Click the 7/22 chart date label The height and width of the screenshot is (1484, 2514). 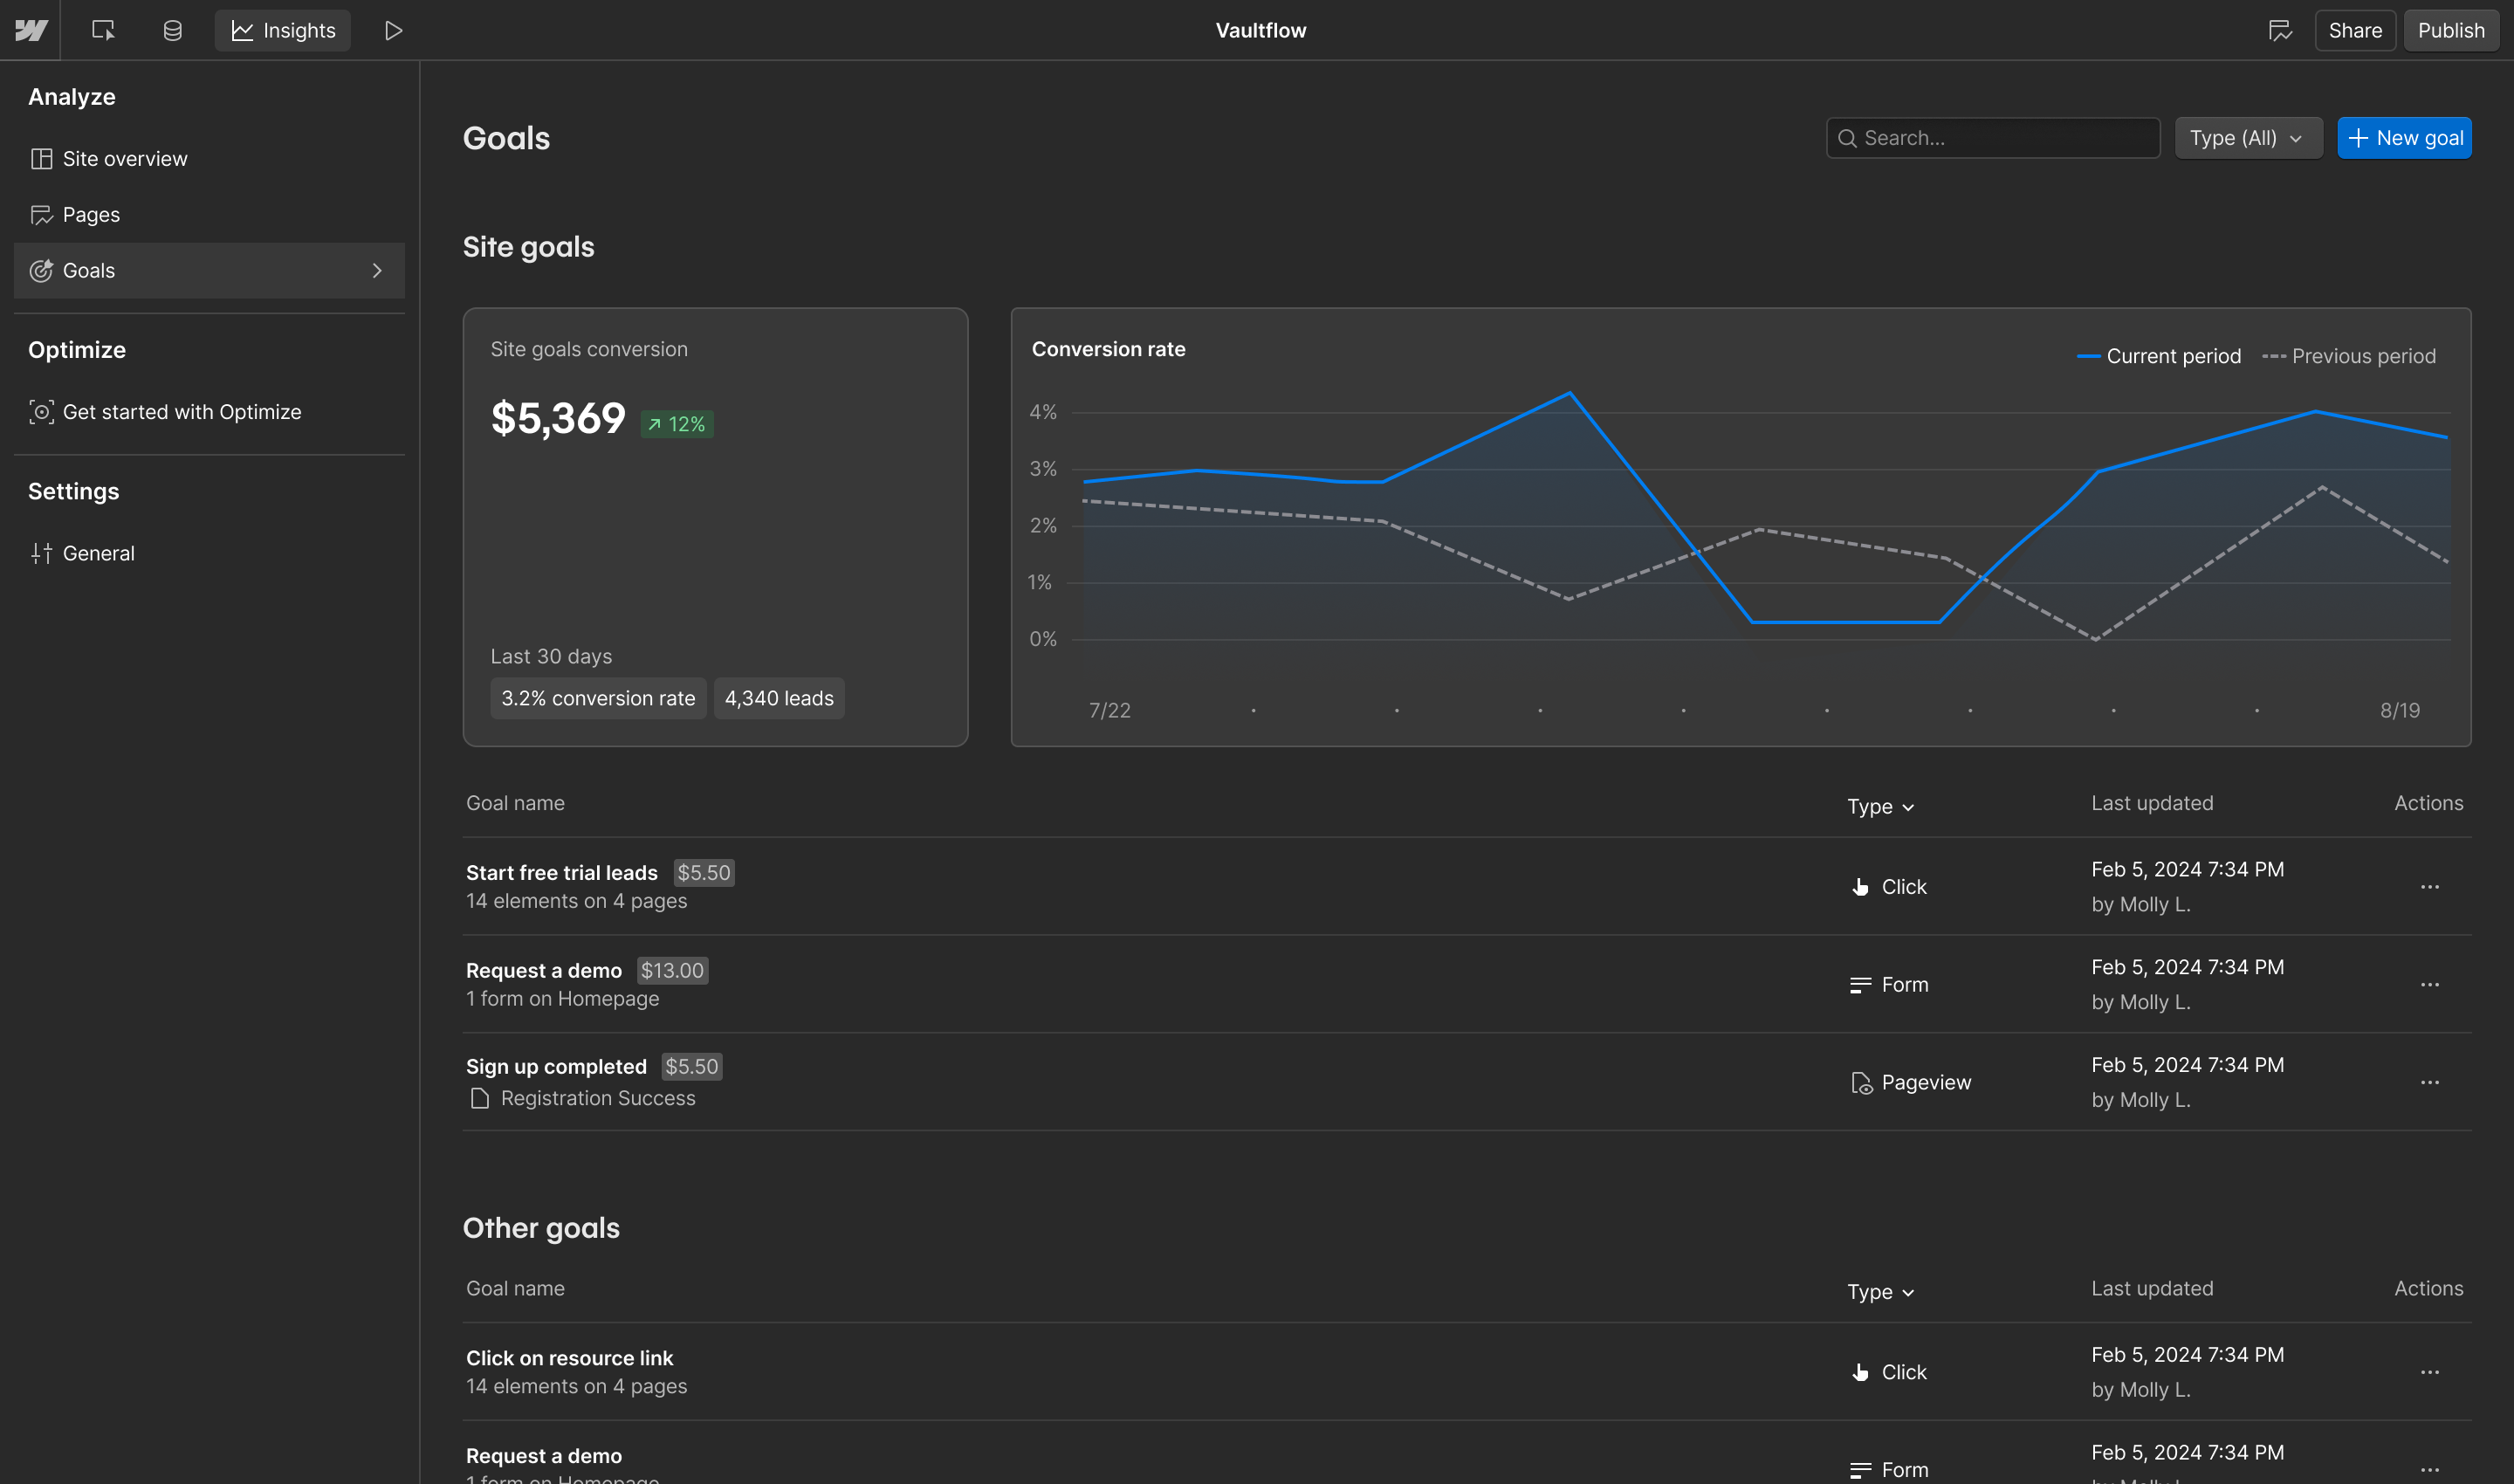[x=1109, y=710]
